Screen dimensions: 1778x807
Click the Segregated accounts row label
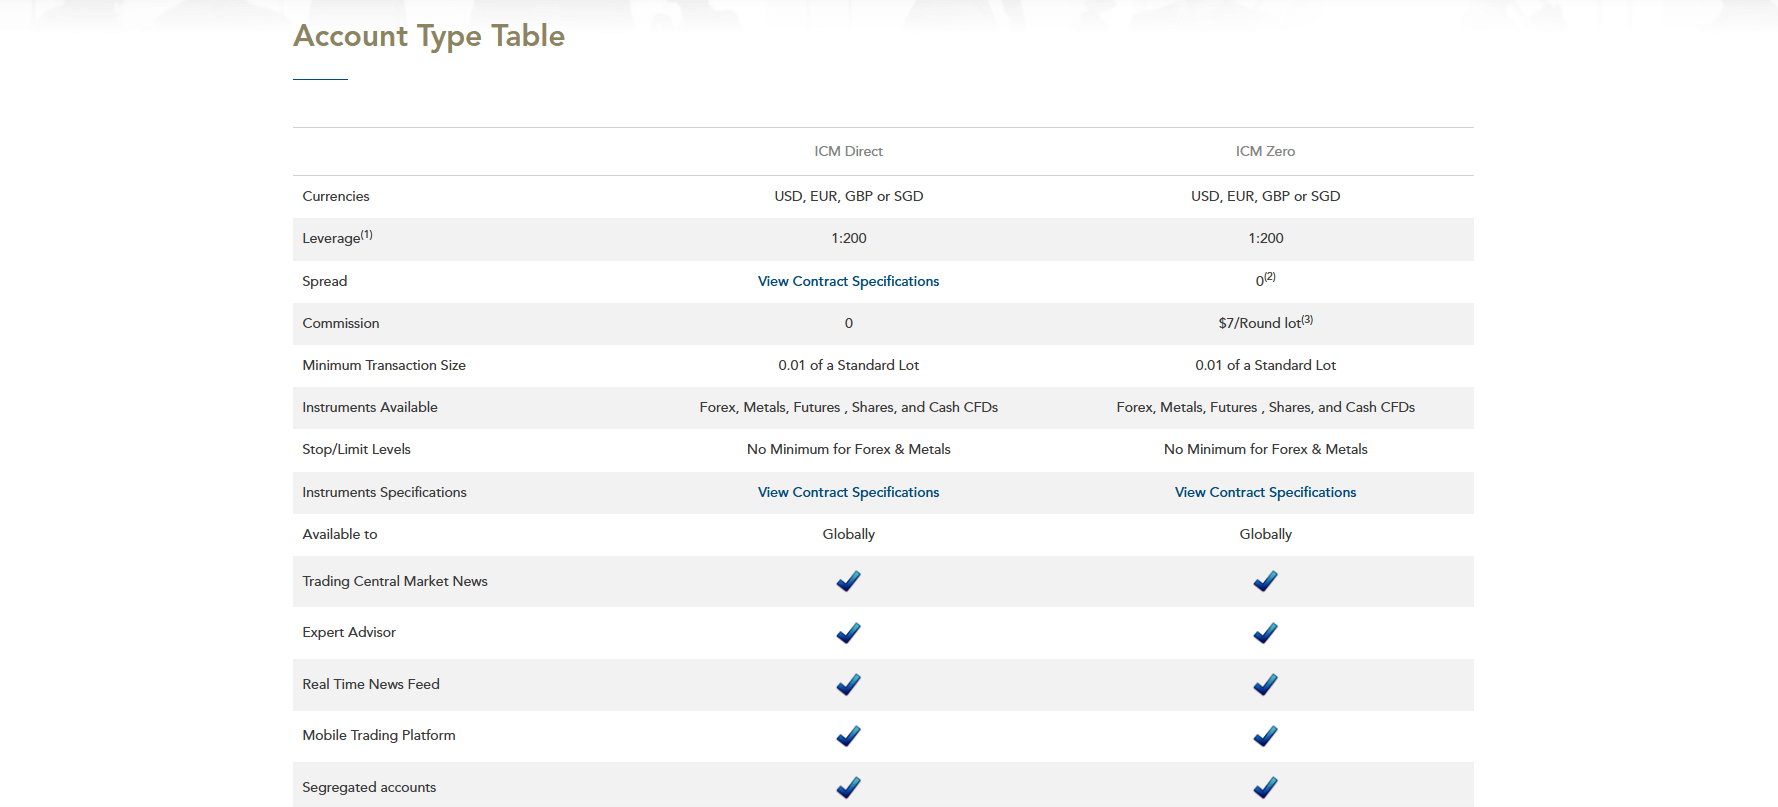(369, 787)
